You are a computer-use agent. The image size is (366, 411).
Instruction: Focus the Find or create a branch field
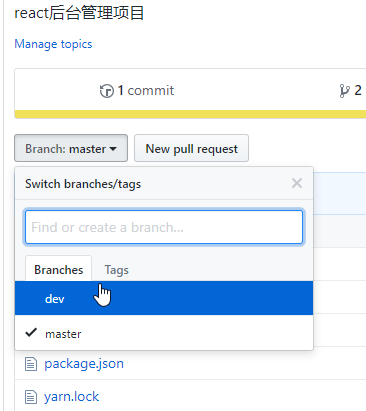(164, 227)
